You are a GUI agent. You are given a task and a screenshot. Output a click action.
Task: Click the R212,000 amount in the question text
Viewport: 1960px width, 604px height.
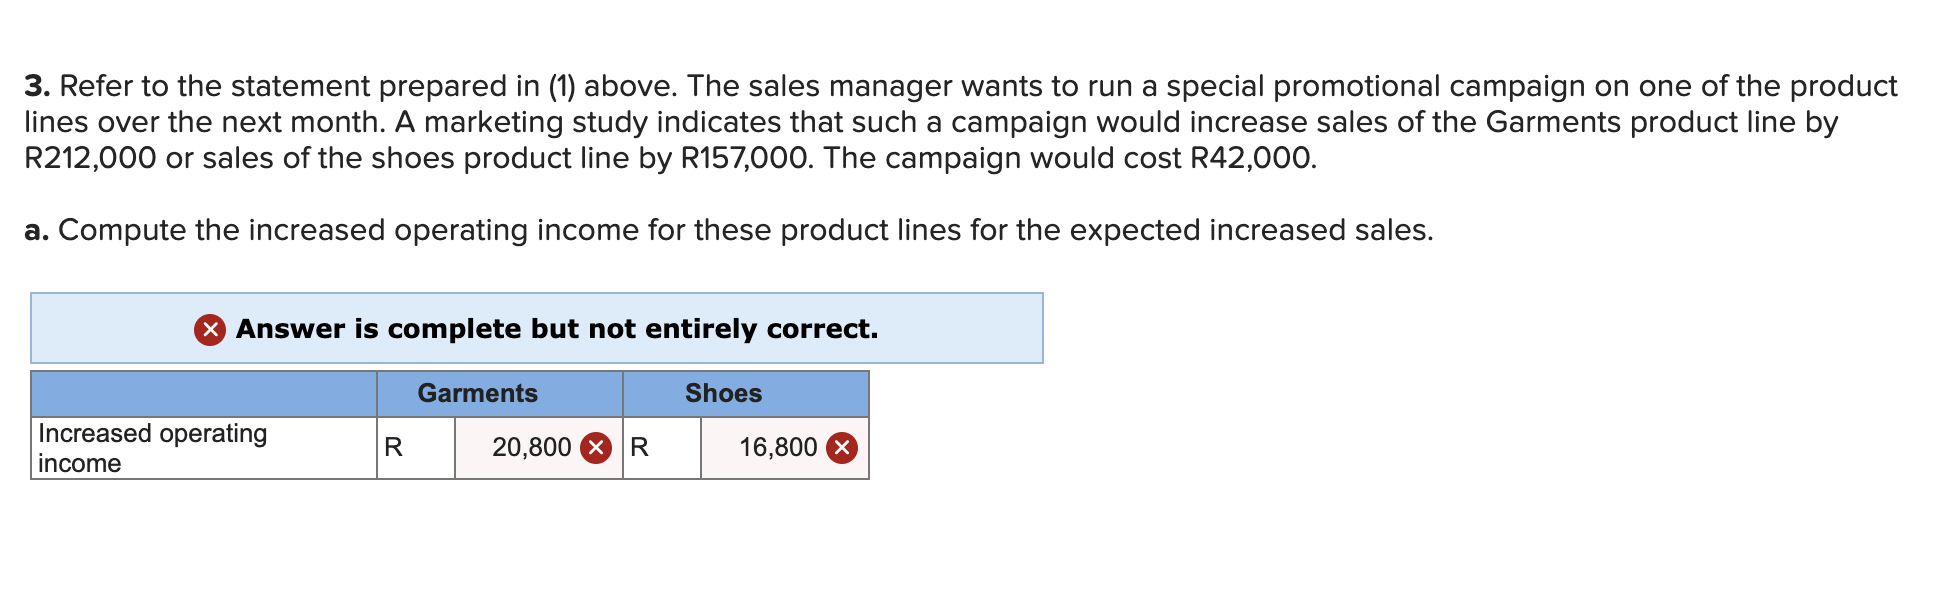pyautogui.click(x=90, y=158)
